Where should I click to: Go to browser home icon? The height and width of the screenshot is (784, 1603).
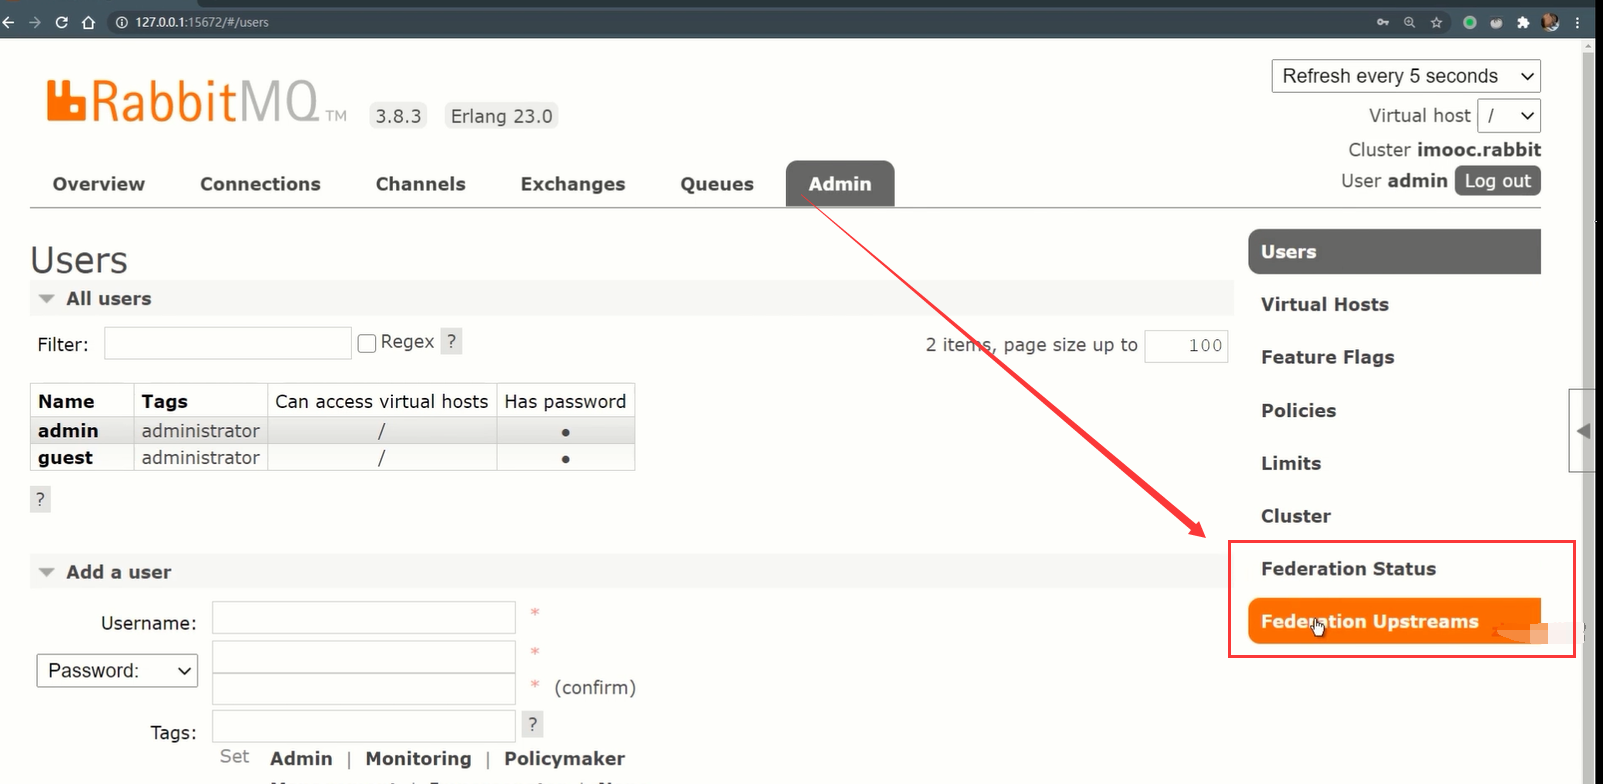tap(88, 22)
